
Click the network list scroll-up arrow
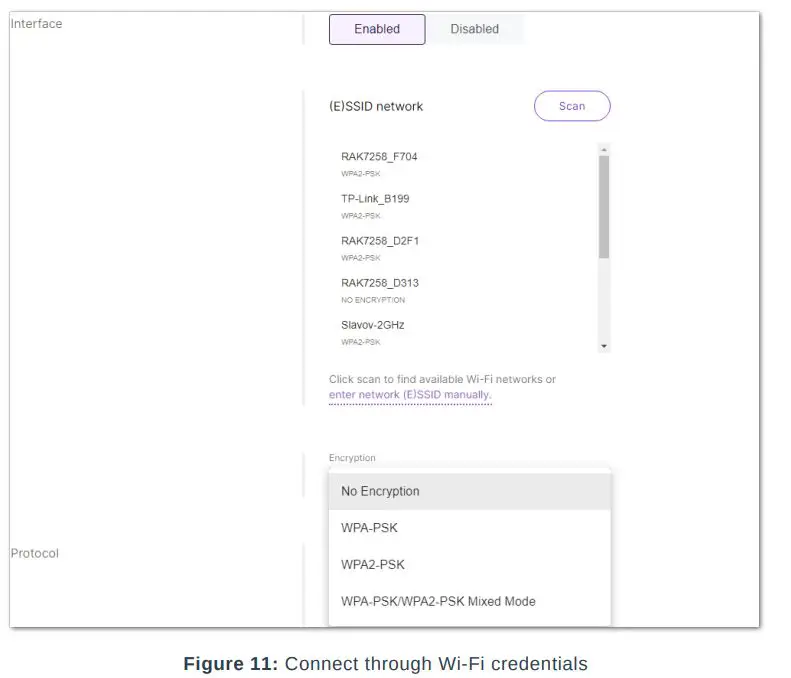pyautogui.click(x=604, y=150)
